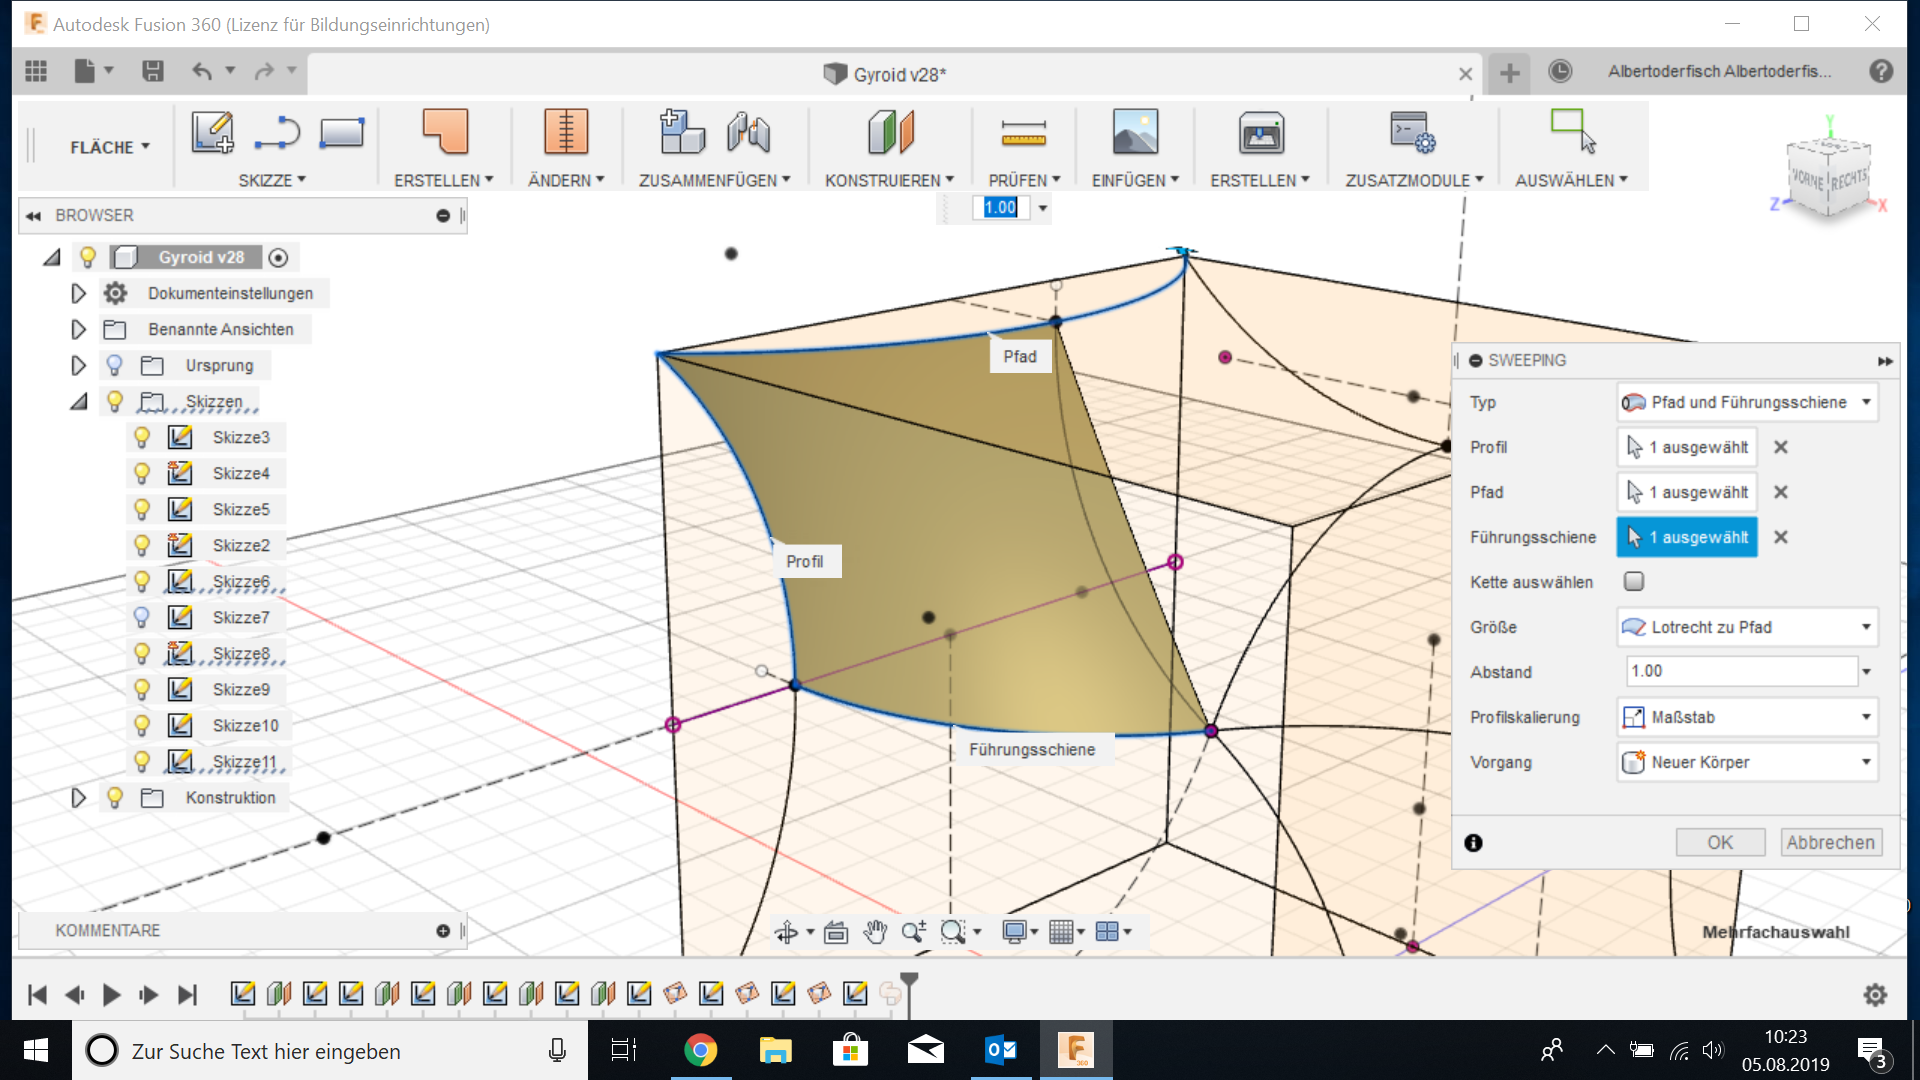Click the Save icon in the top bar
1920x1080 pixels.
click(x=152, y=71)
